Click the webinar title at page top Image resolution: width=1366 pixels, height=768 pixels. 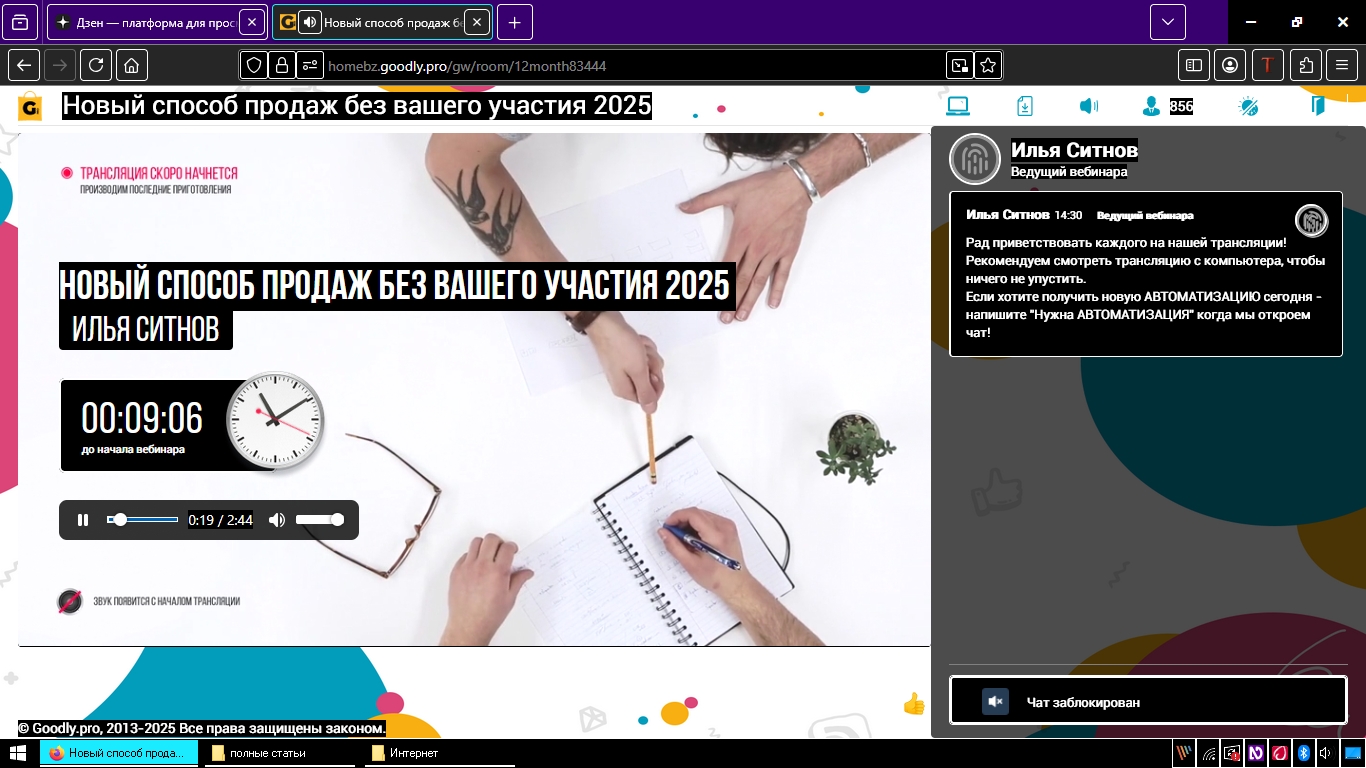click(x=357, y=105)
